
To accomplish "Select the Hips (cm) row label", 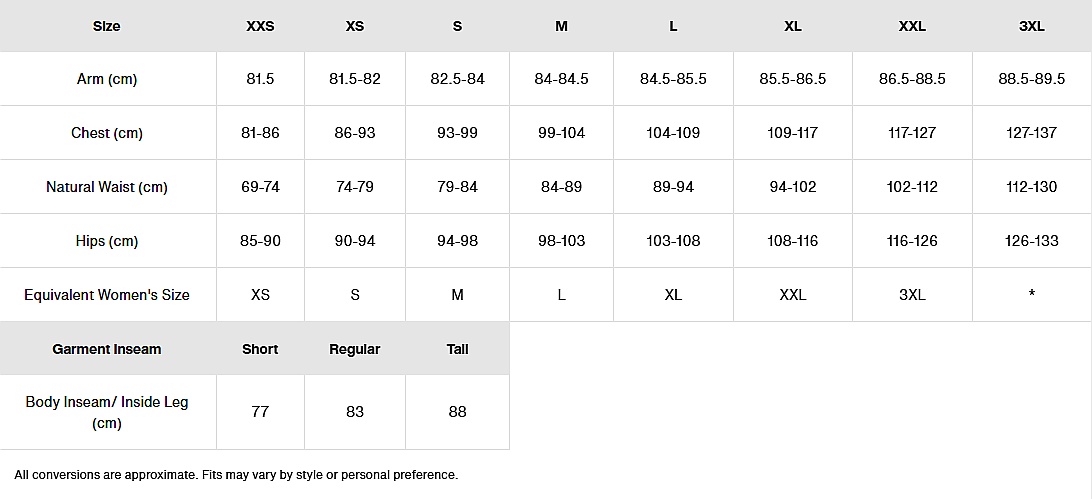I will tap(107, 241).
